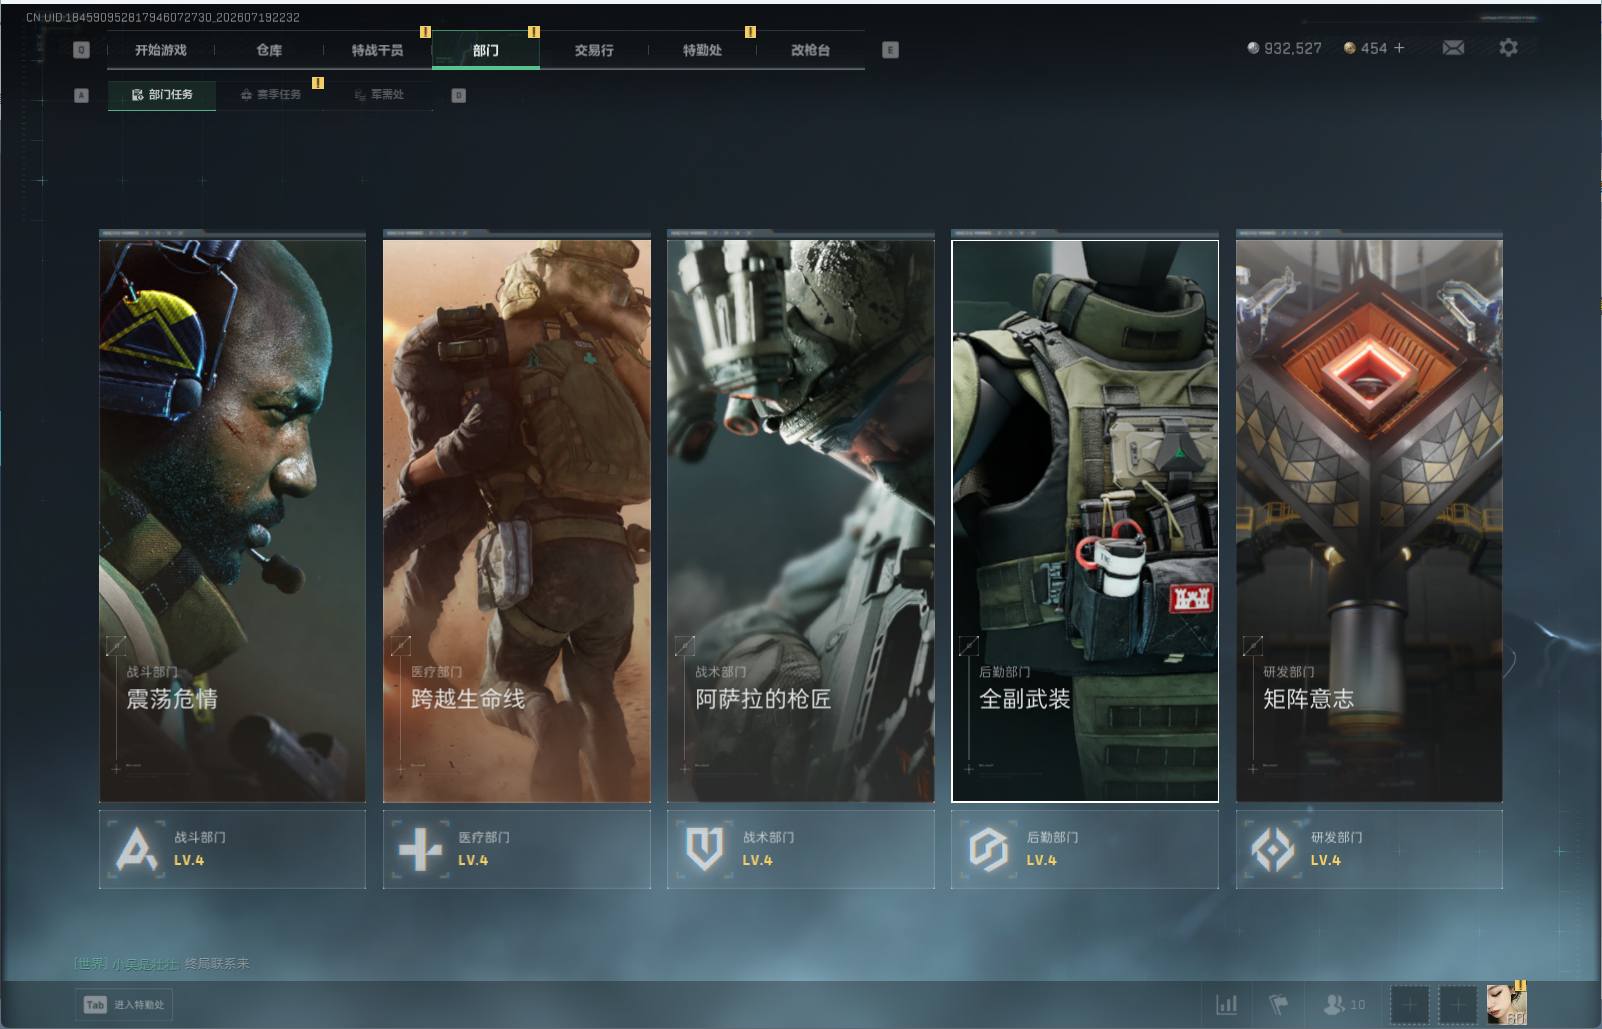Click the player avatar portrait

point(1506,1004)
